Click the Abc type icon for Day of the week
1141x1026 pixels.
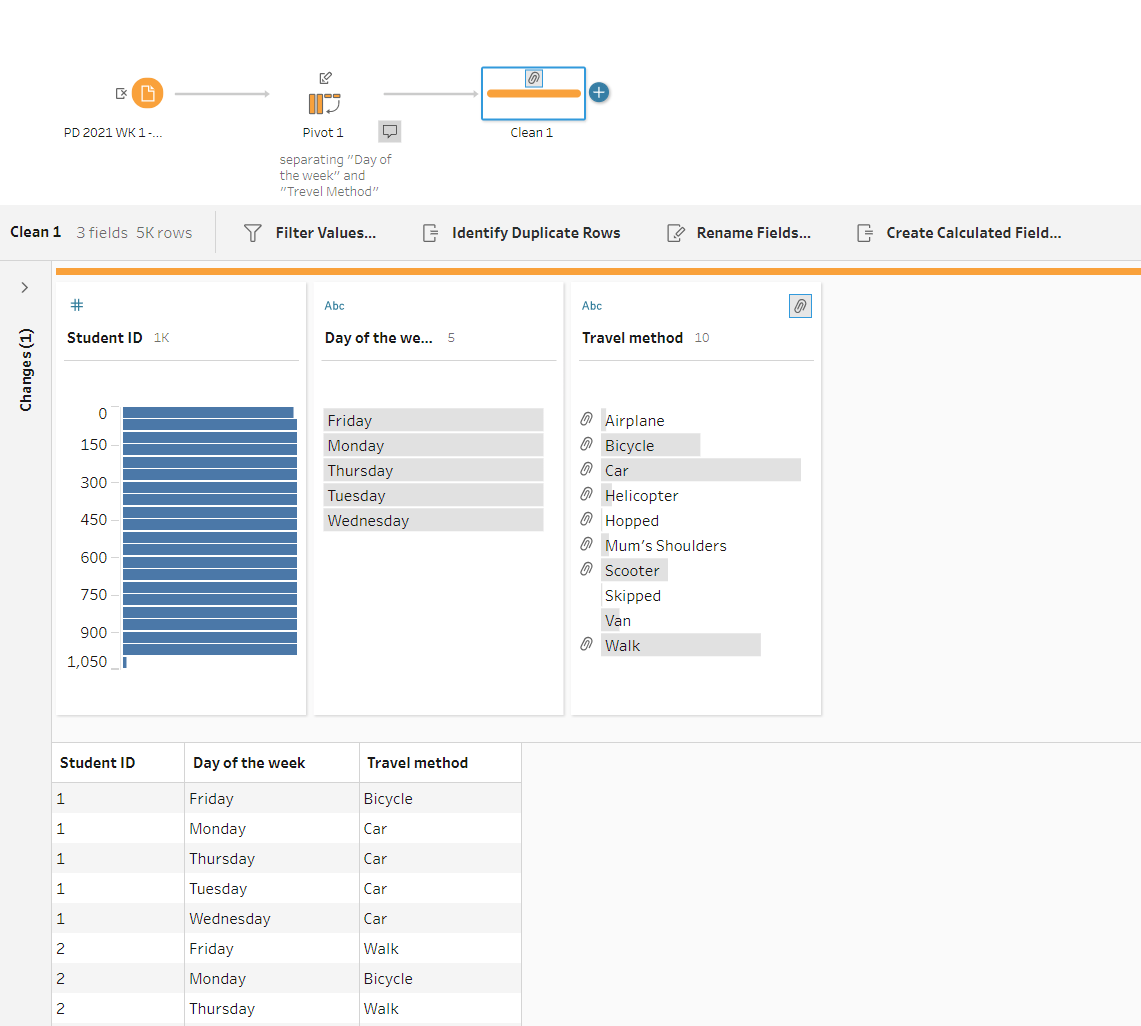(334, 306)
